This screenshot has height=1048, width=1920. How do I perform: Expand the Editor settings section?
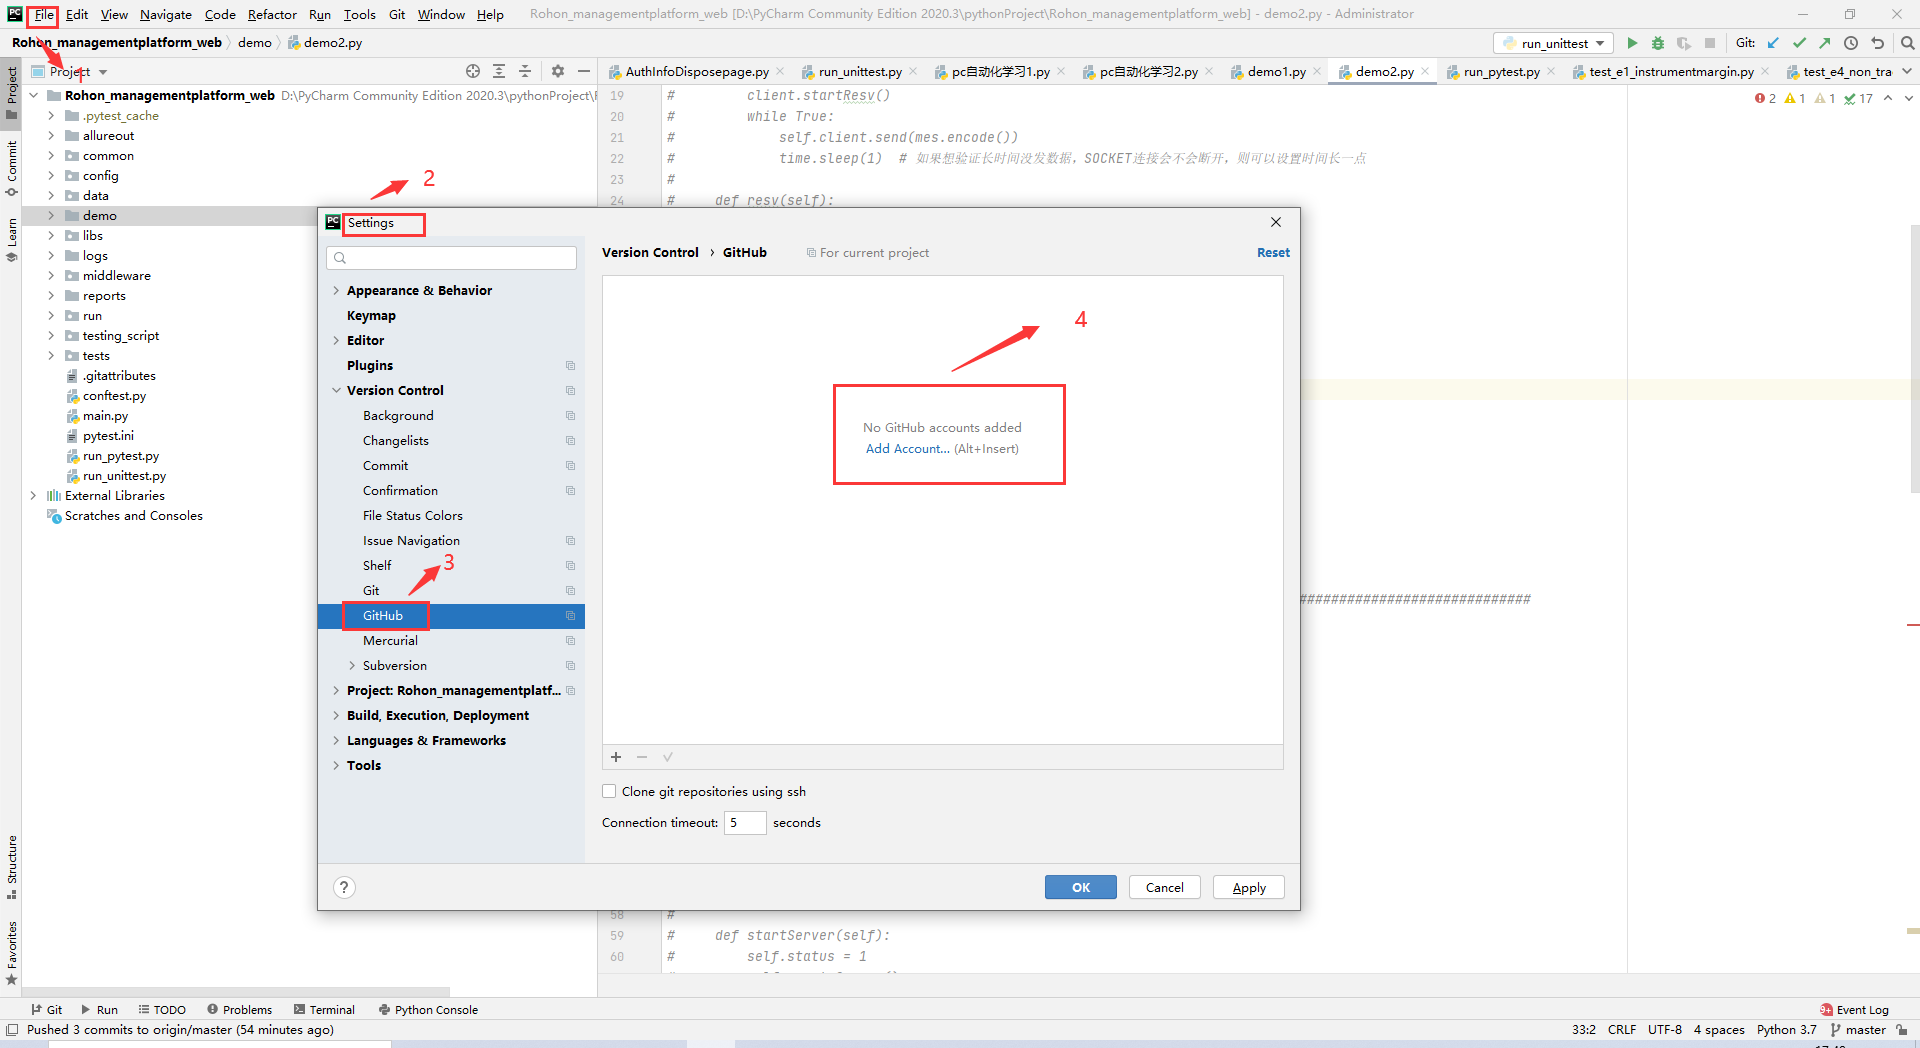click(x=336, y=340)
